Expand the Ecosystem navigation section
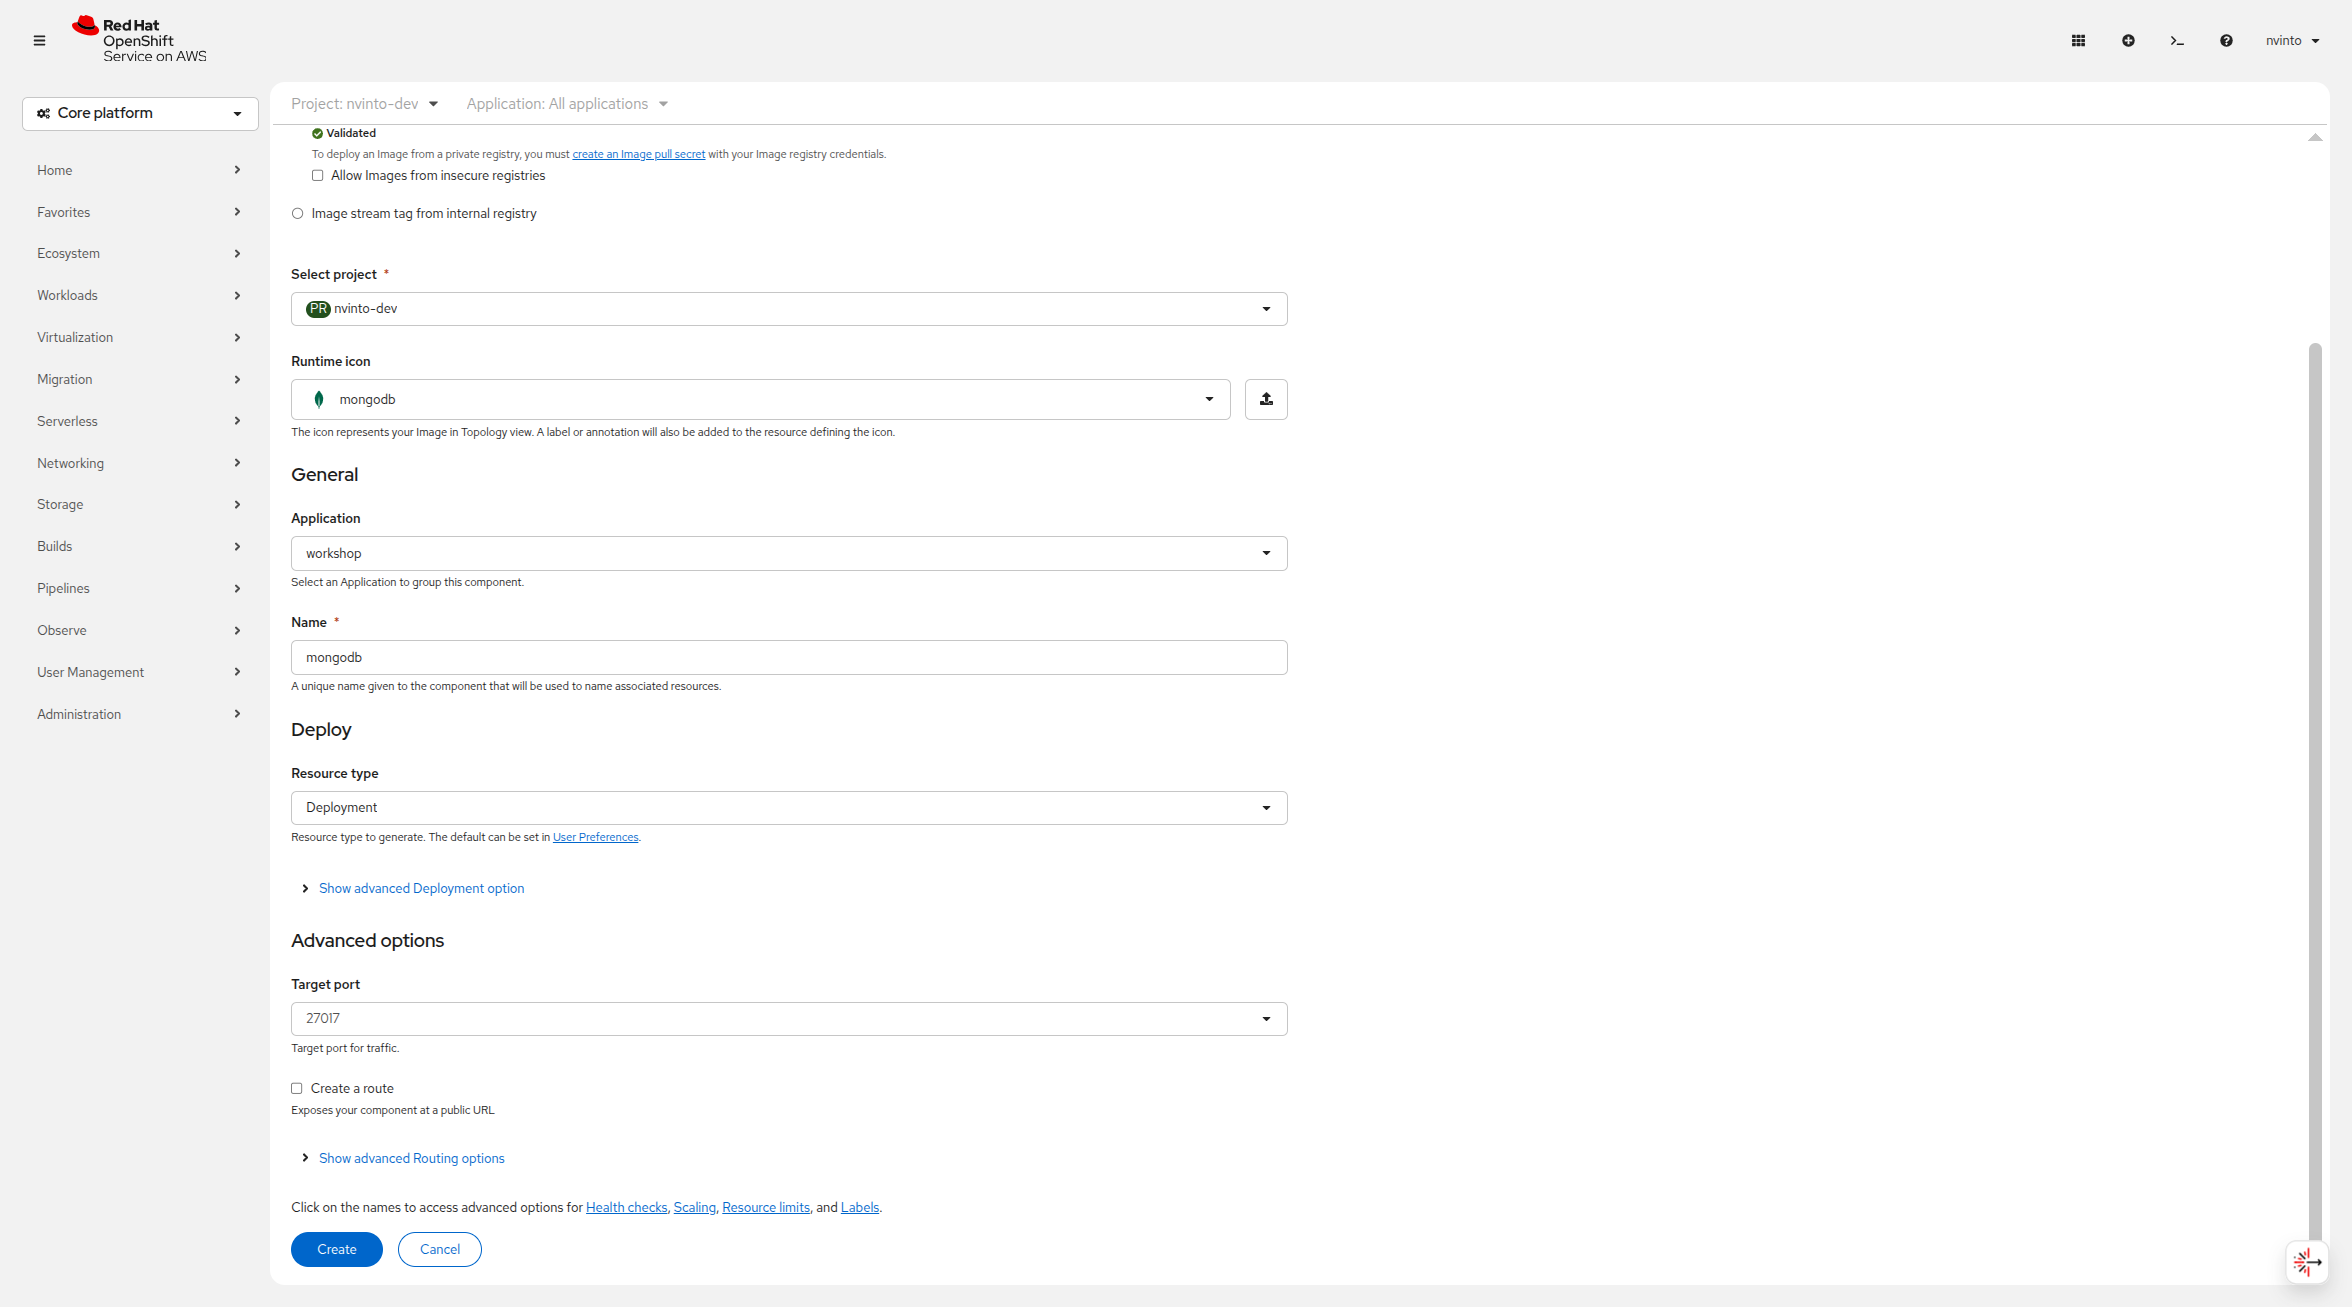 coord(140,254)
